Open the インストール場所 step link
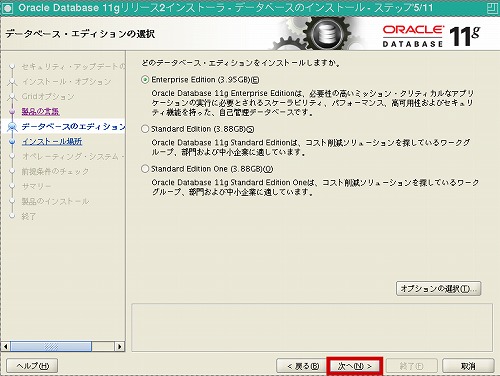 click(x=52, y=141)
